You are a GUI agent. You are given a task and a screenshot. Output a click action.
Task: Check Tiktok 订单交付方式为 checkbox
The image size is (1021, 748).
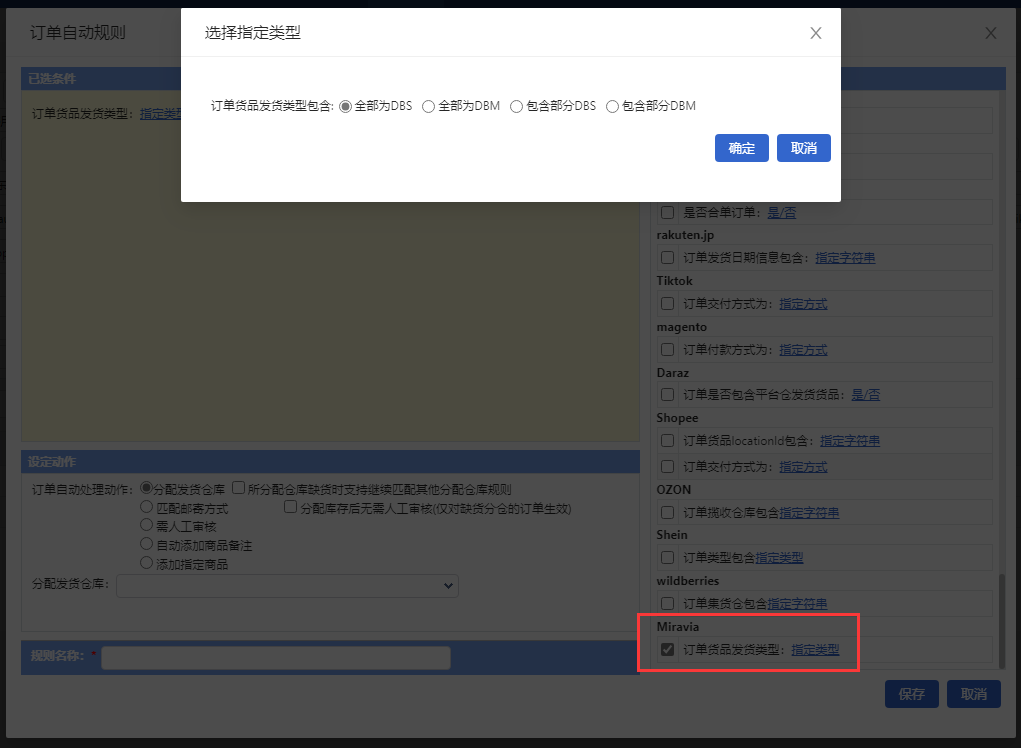tap(667, 303)
